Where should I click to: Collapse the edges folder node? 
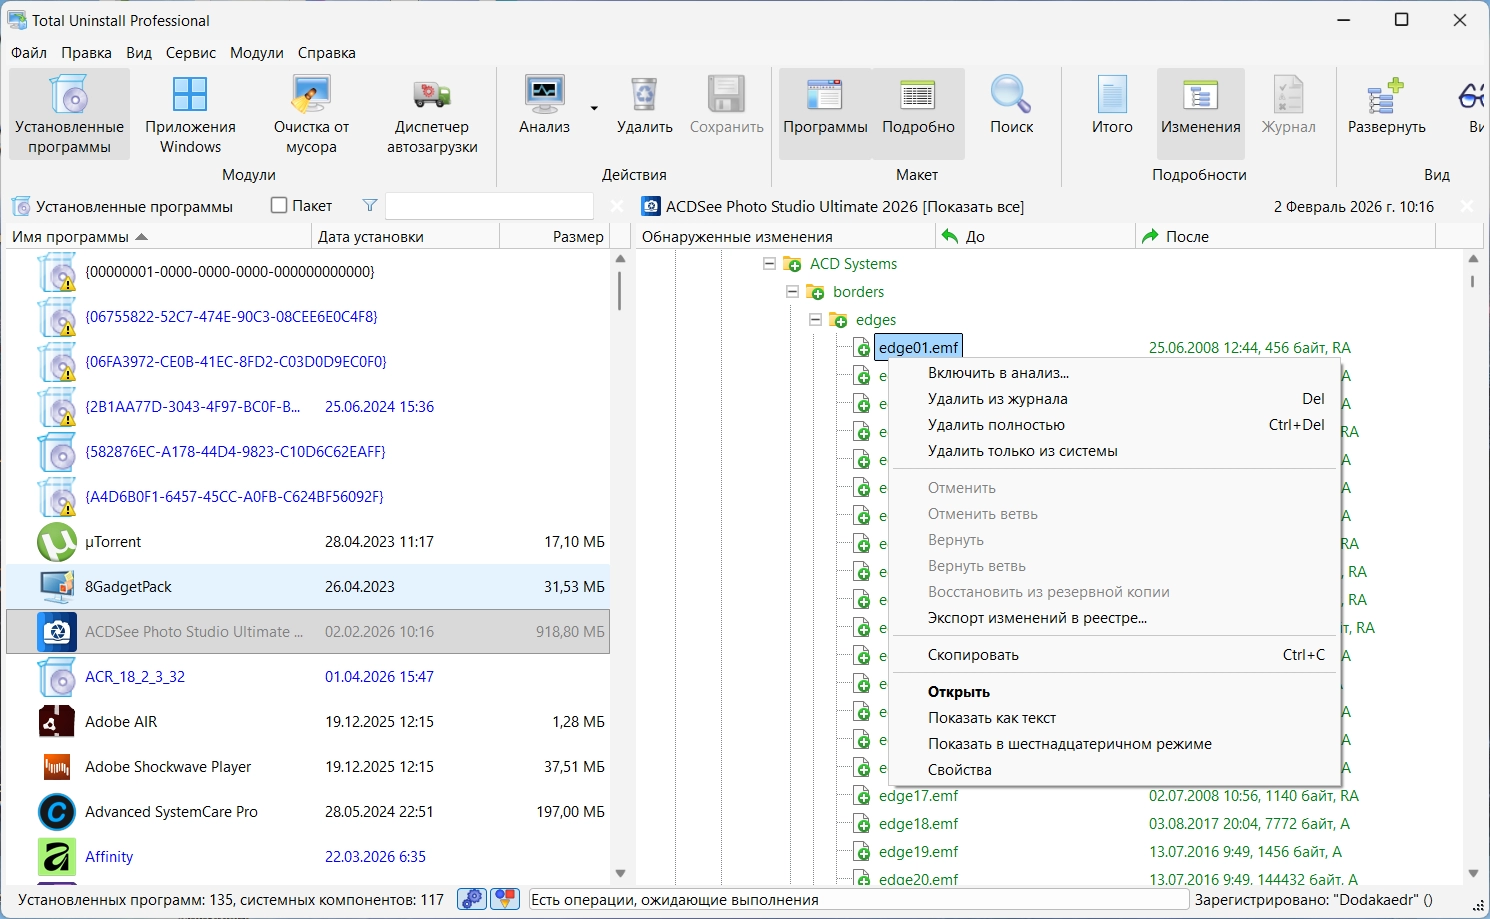tap(815, 320)
